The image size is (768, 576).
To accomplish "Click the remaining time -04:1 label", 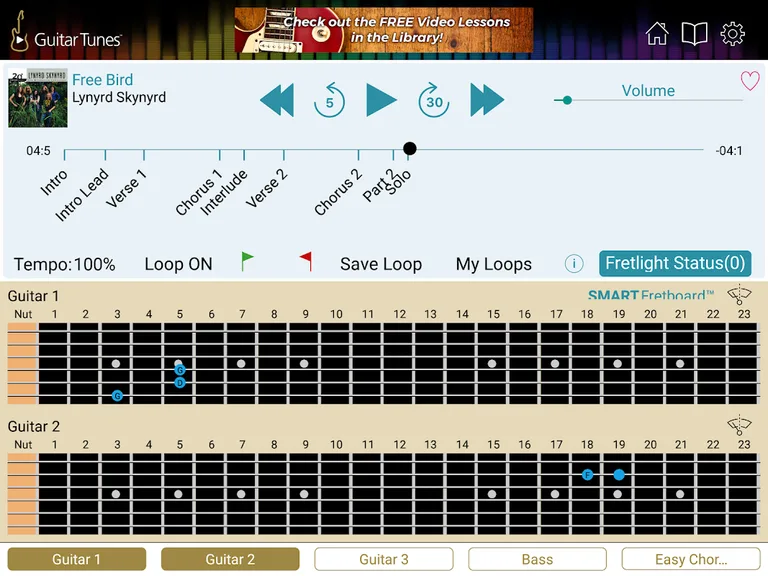I will pos(729,151).
